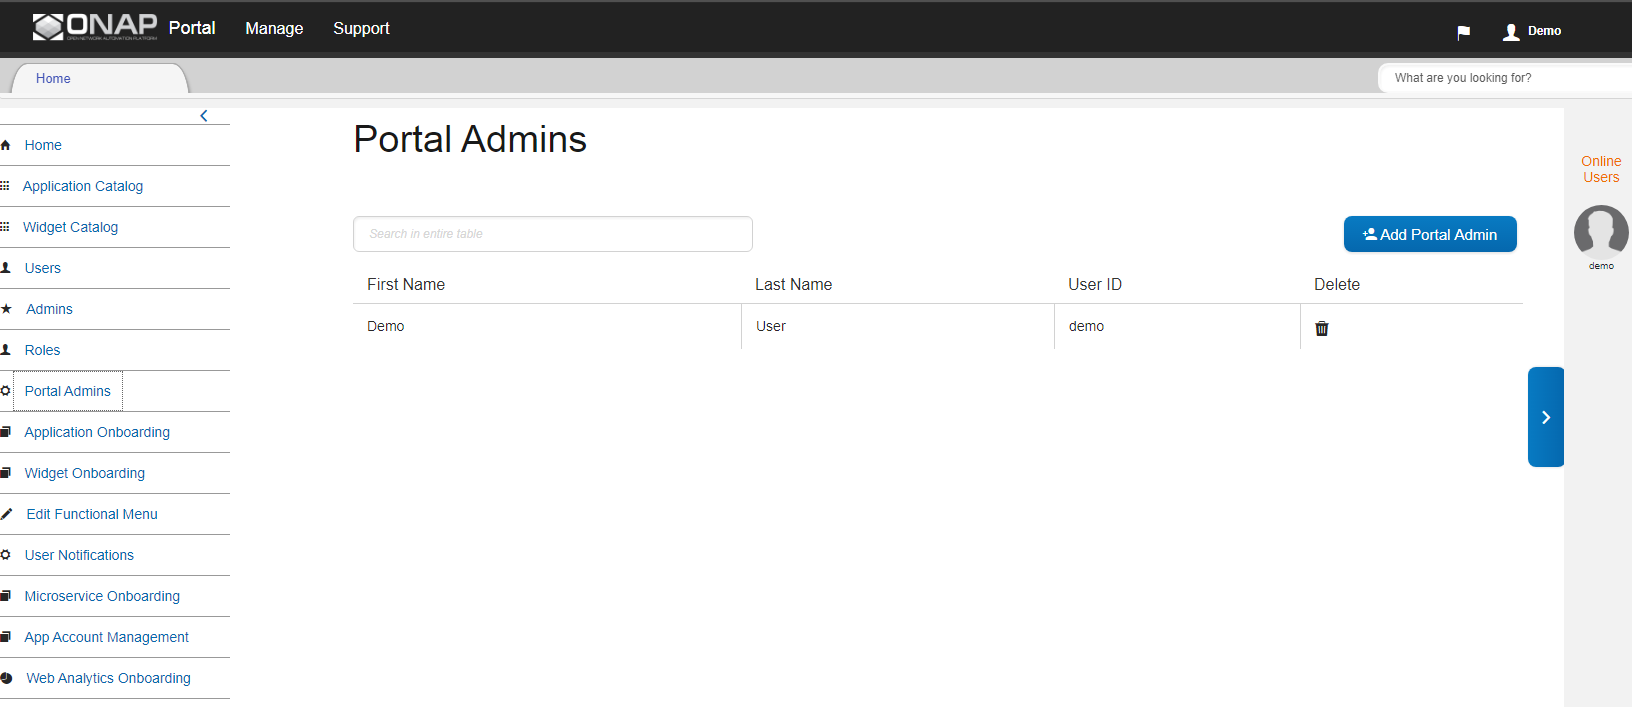The image size is (1632, 707).
Task: Open the Manage menu
Action: point(274,29)
